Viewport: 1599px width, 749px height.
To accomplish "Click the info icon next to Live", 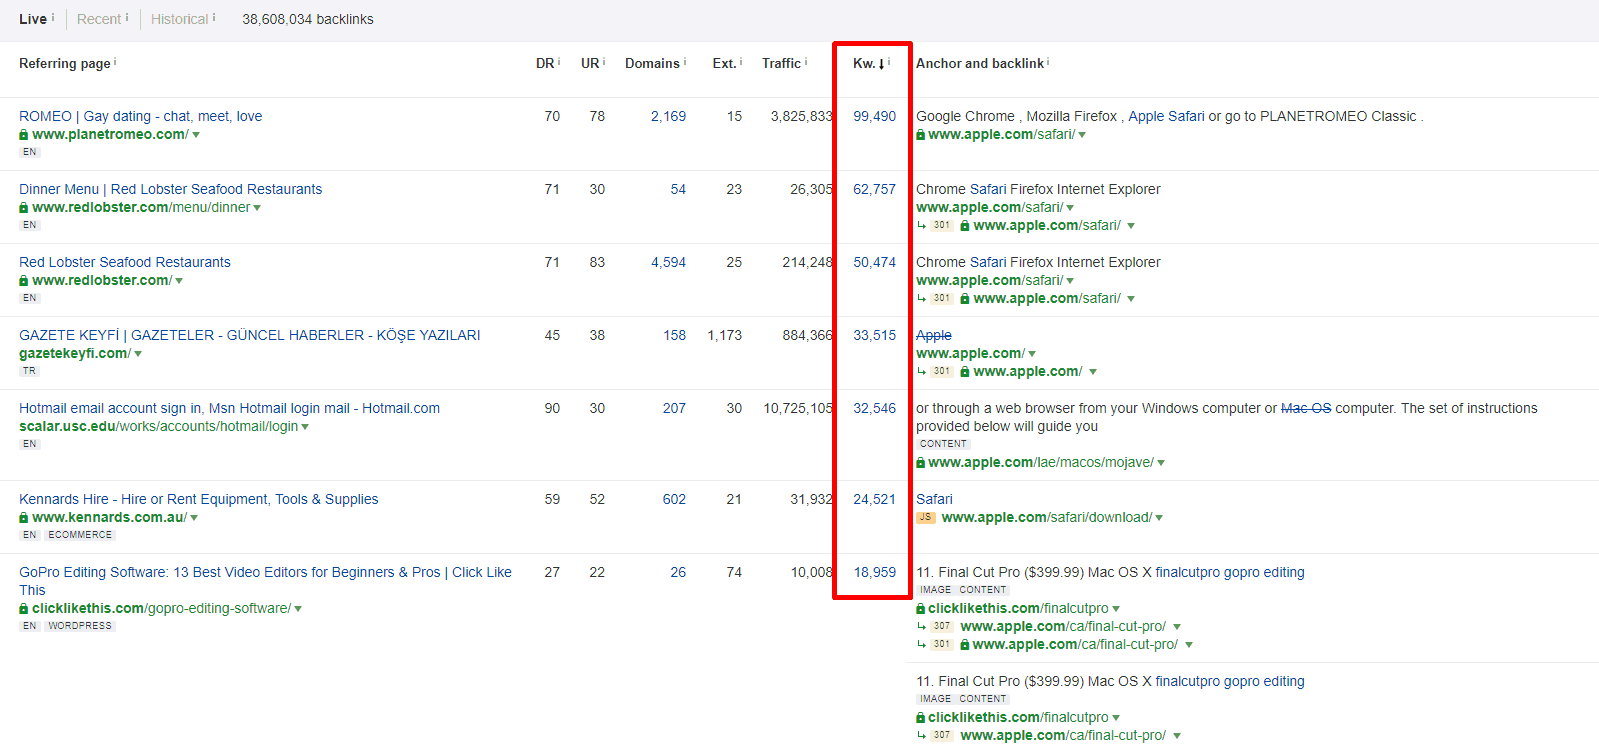I will point(53,17).
